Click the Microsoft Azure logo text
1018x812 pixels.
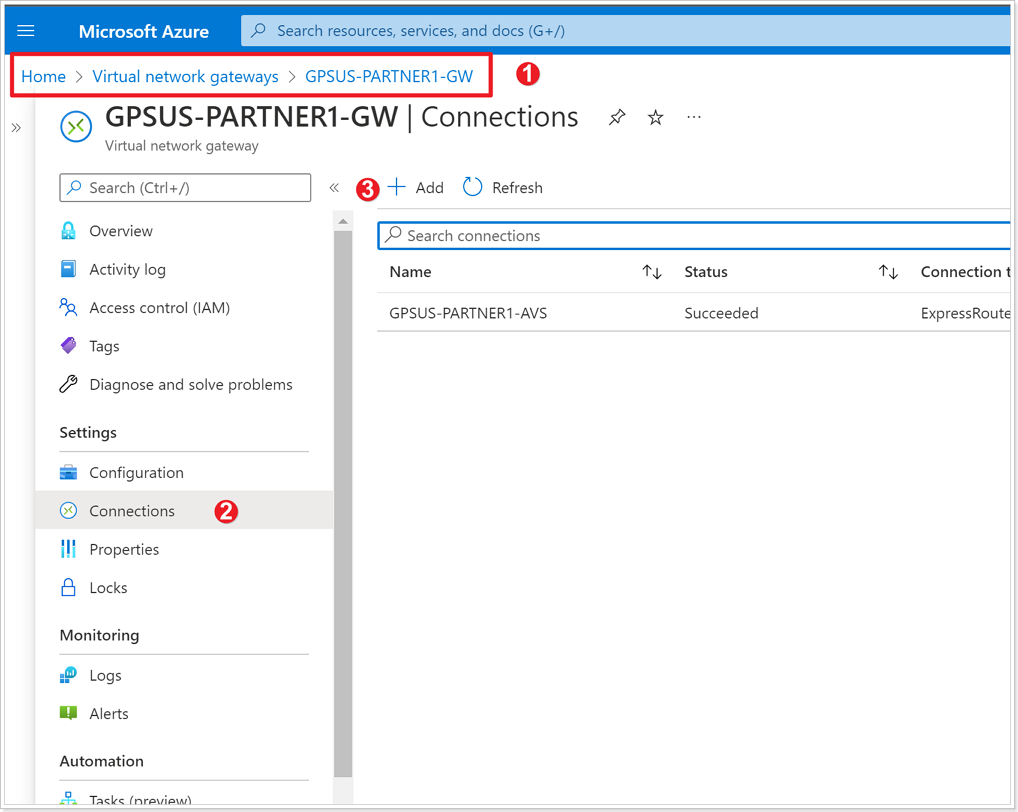[143, 31]
